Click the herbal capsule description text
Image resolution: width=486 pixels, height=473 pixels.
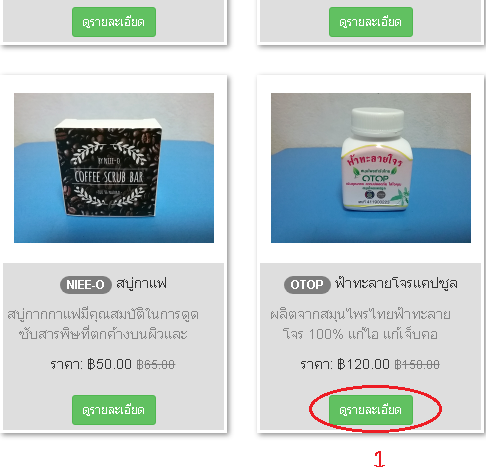(360, 324)
